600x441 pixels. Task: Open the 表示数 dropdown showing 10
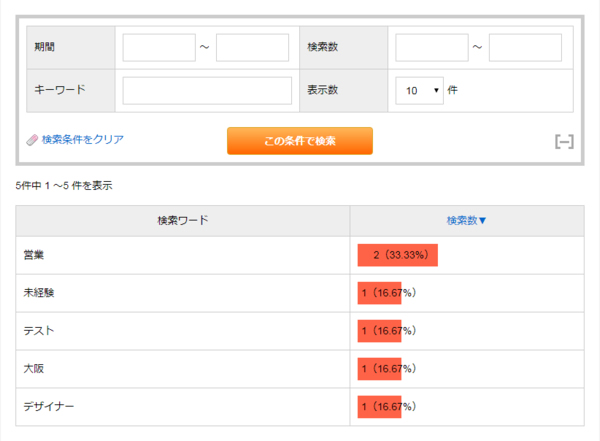coord(420,90)
